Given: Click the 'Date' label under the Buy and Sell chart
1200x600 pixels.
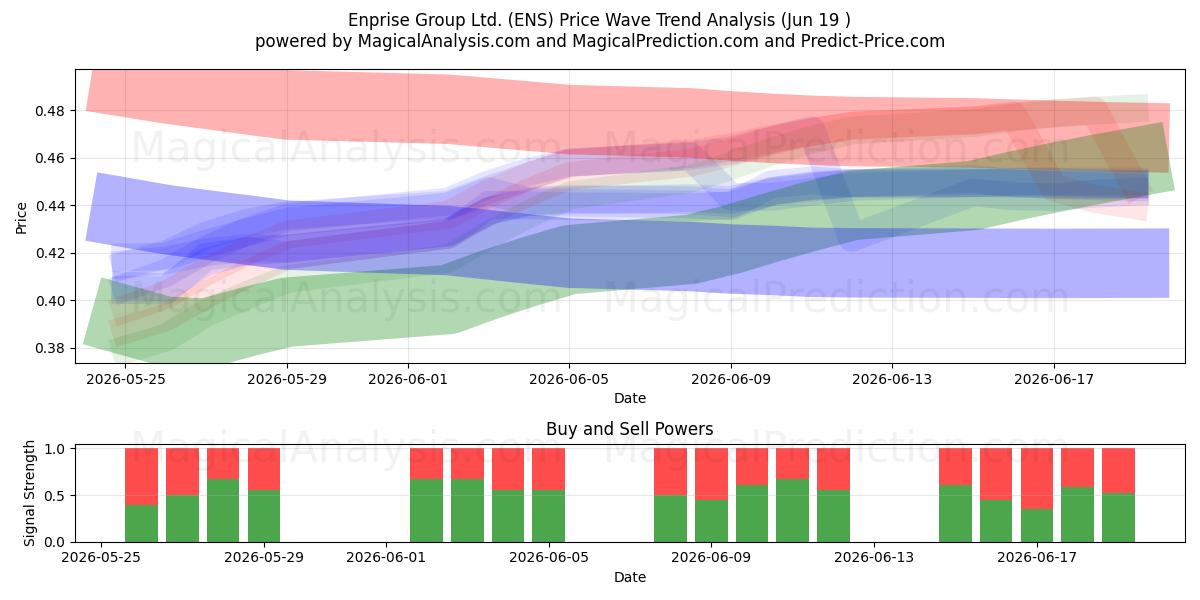Looking at the screenshot, I should (x=630, y=577).
